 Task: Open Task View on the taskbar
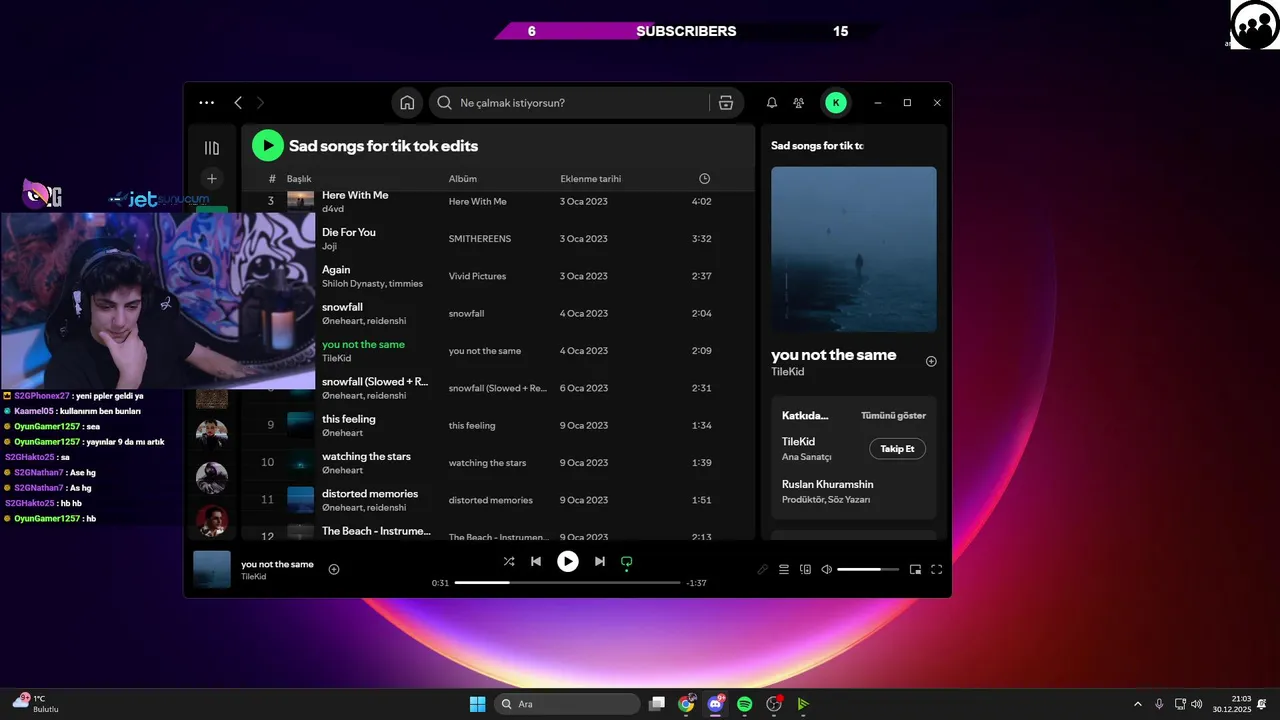pos(657,704)
